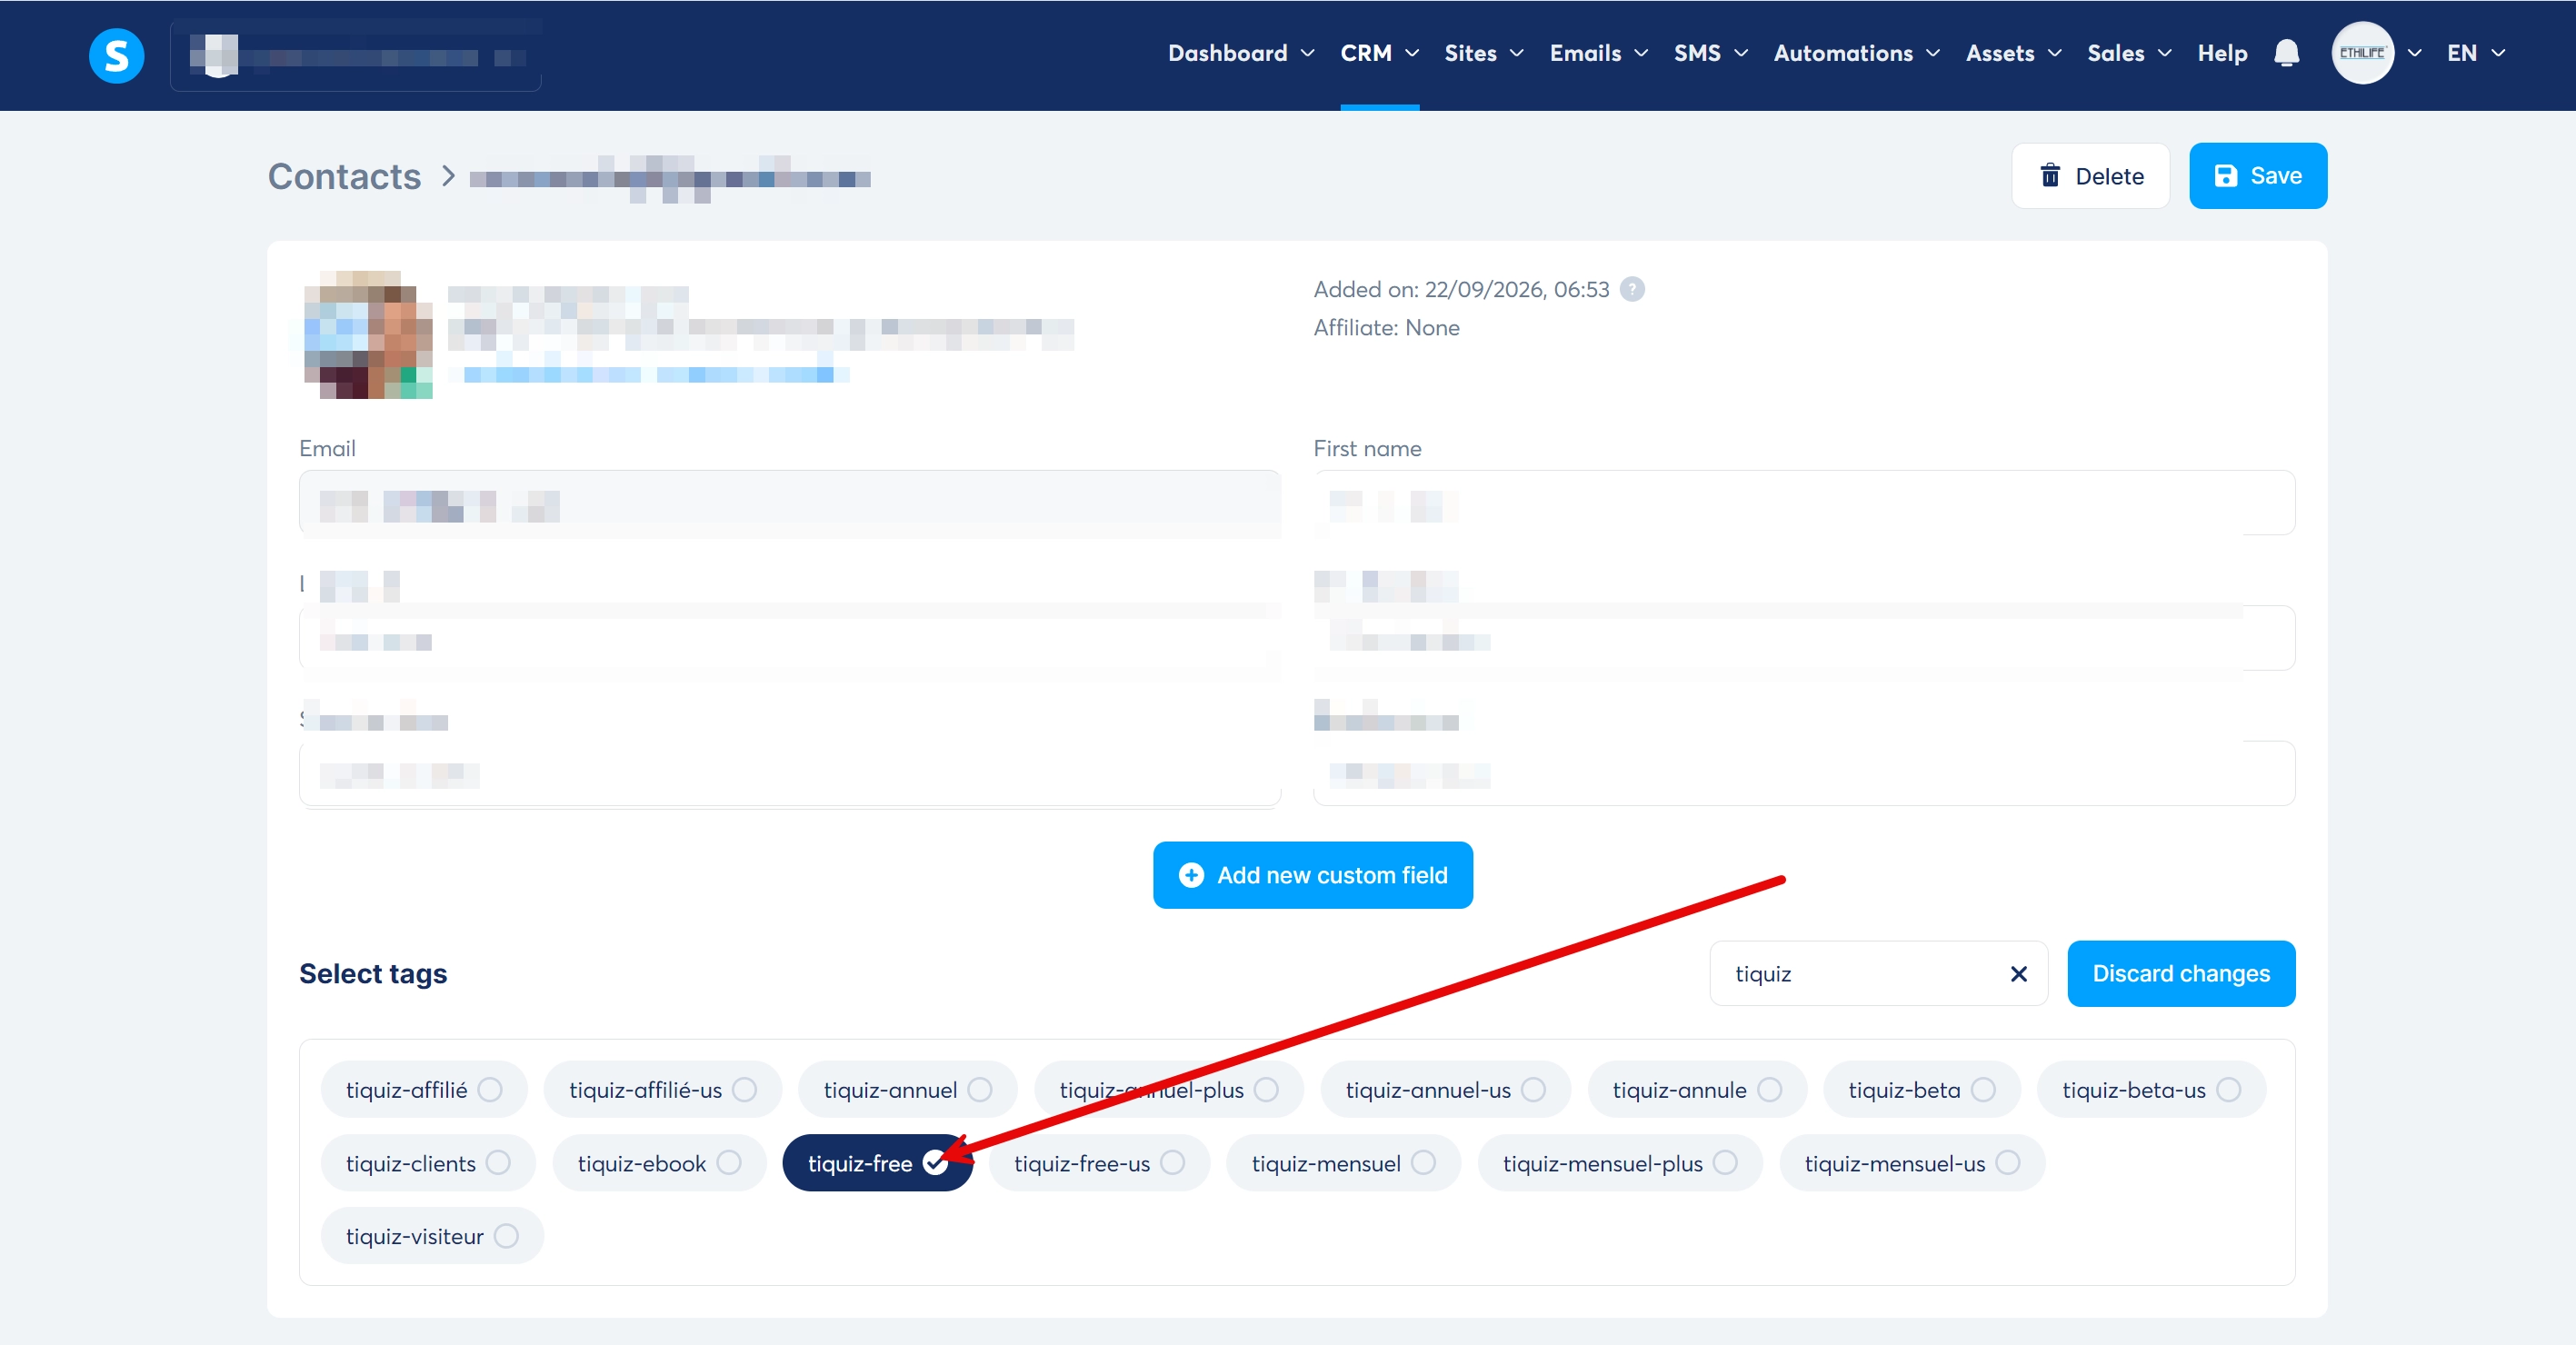Select the tiquiz-annuel tag
The height and width of the screenshot is (1345, 2576).
coord(907,1089)
